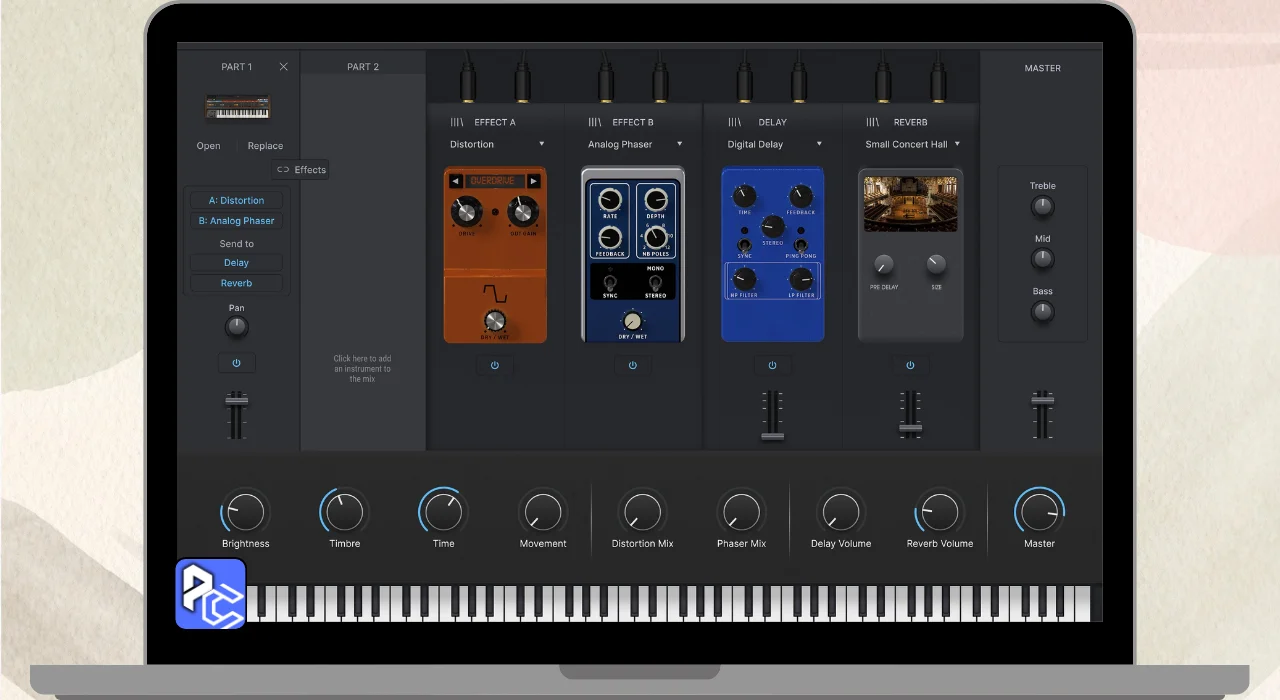
Task: Toggle the Analog Phaser power button
Action: [x=632, y=366]
